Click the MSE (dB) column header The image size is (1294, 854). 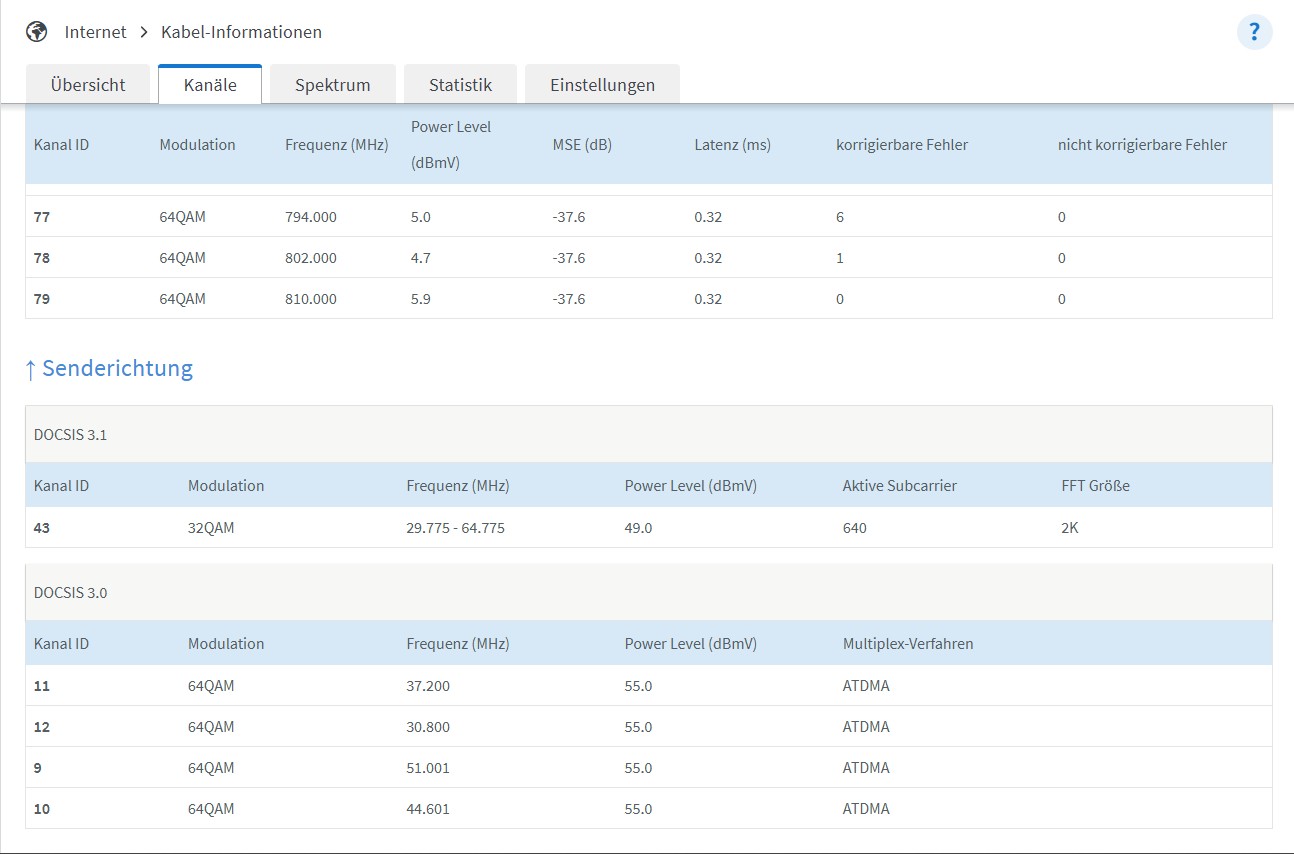[581, 145]
